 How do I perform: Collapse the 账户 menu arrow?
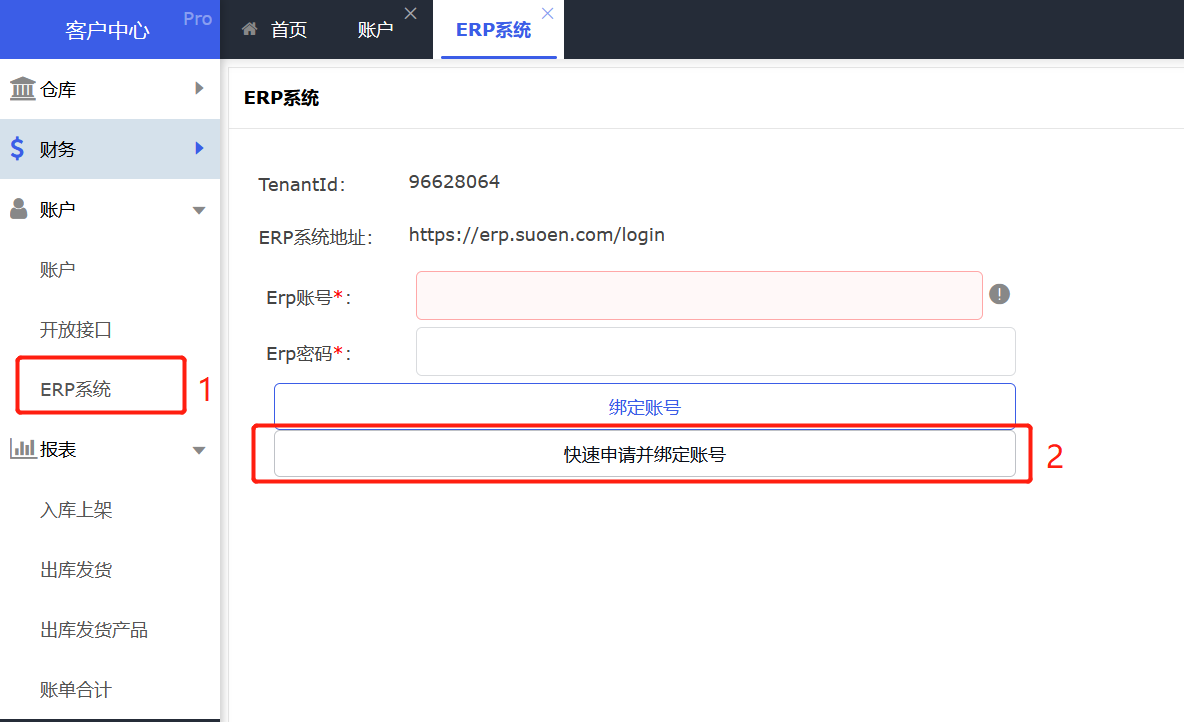199,211
